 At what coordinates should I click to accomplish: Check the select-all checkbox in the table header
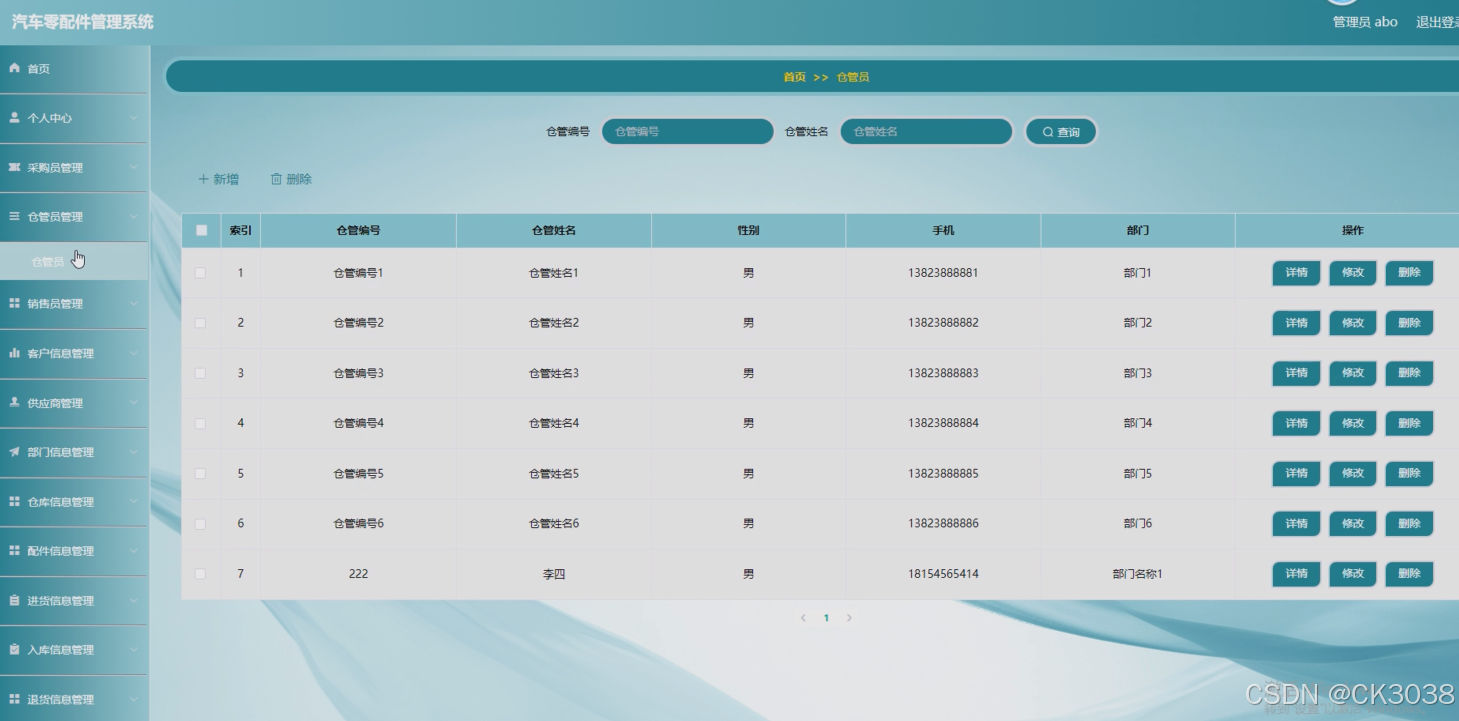[x=200, y=229]
